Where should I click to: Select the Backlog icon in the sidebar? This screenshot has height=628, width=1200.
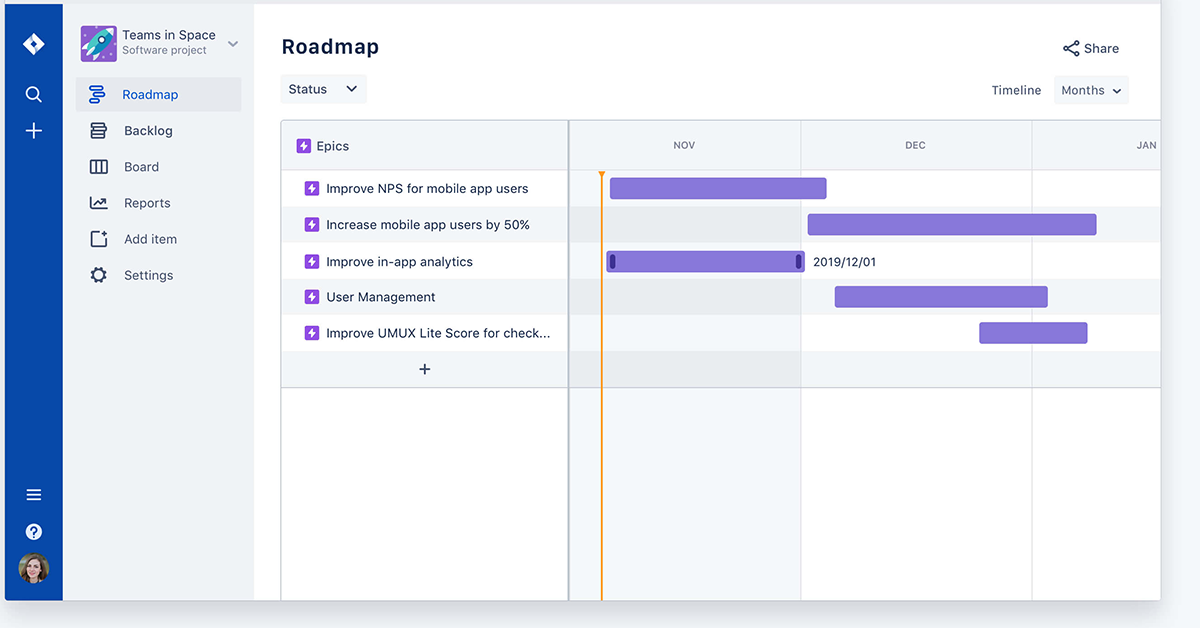click(x=97, y=130)
